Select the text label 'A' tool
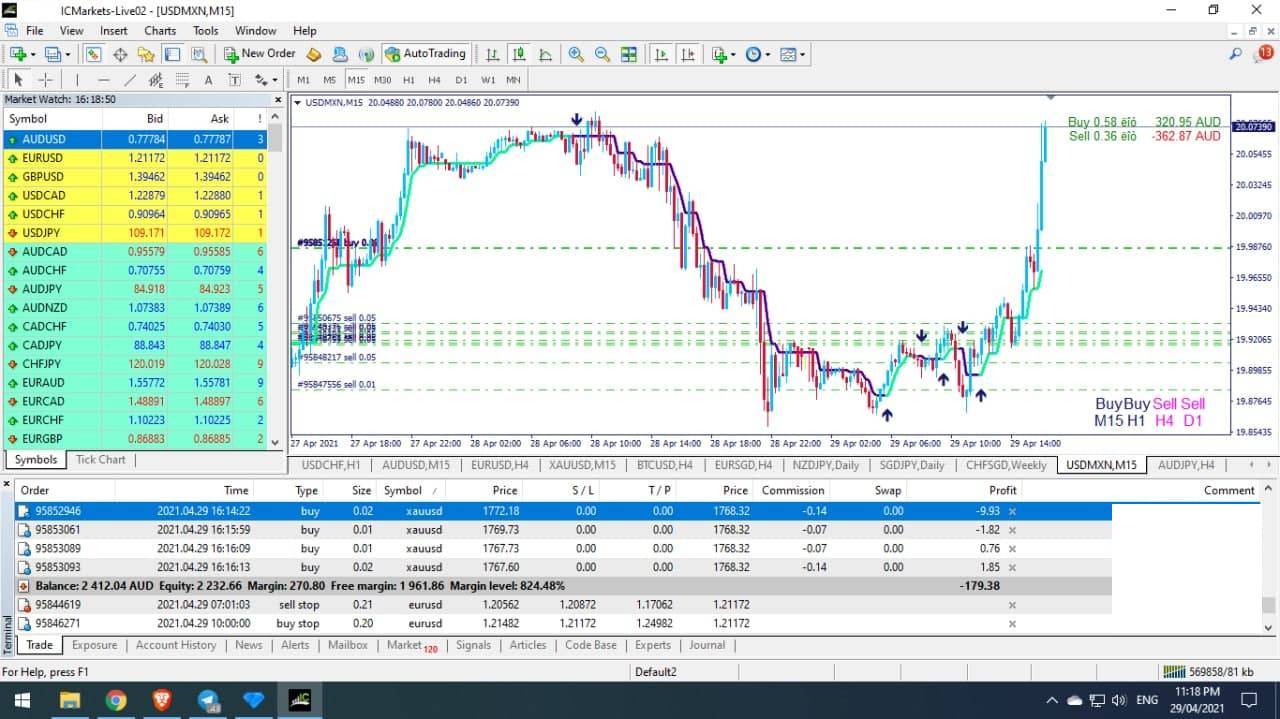The height and width of the screenshot is (719, 1280). pyautogui.click(x=208, y=80)
